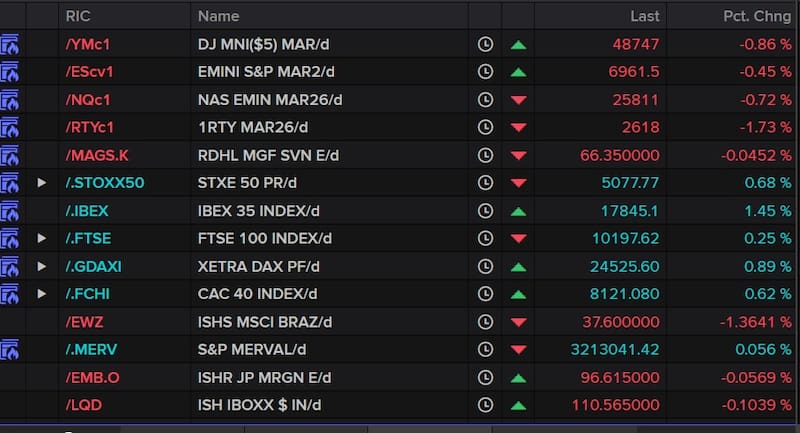Expand the /.STOXX50 index row
Image resolution: width=800 pixels, height=433 pixels.
pyautogui.click(x=41, y=183)
